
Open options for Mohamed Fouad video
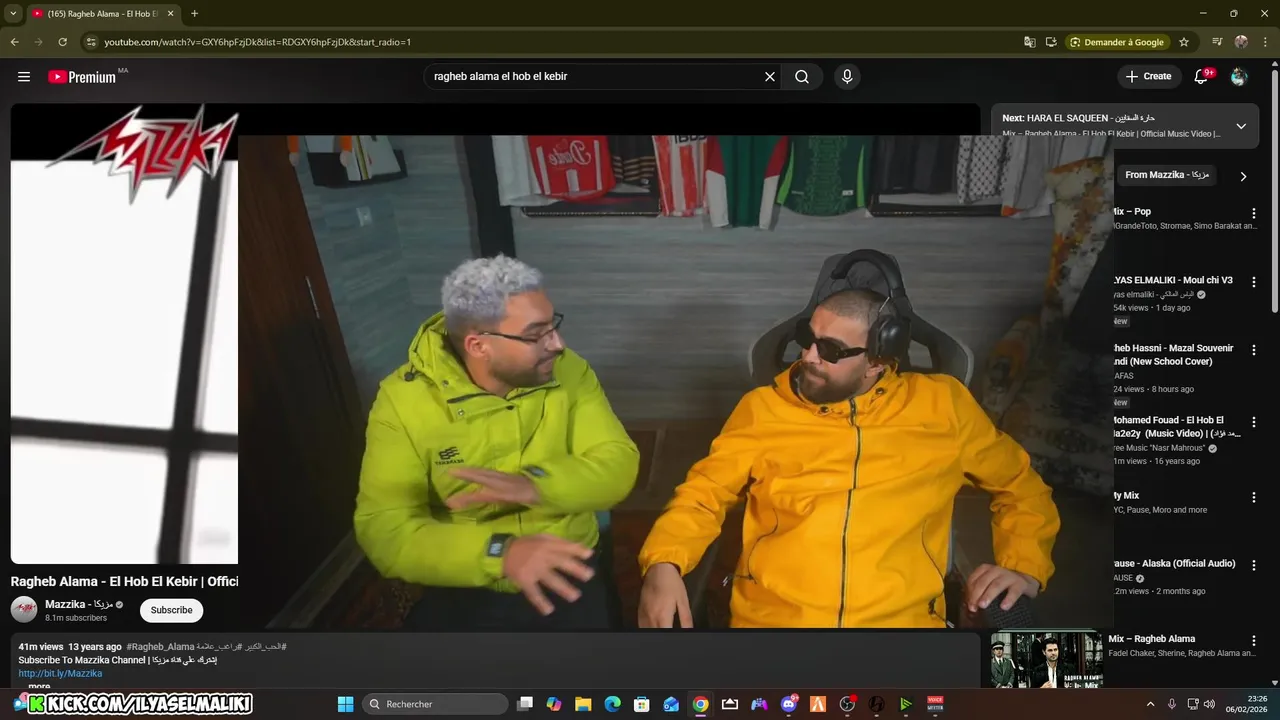coord(1254,422)
